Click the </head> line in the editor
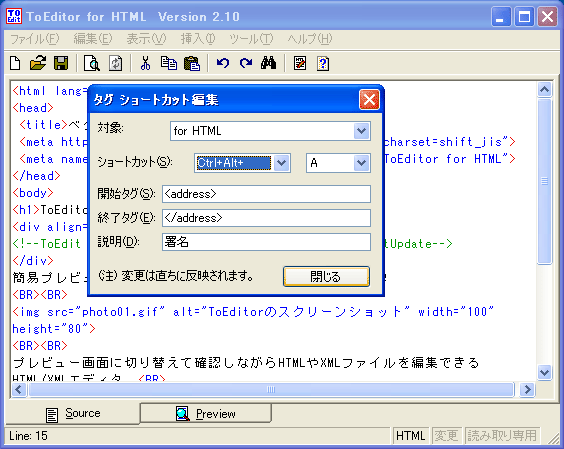Screen dimensions: 564x449 coord(36,176)
